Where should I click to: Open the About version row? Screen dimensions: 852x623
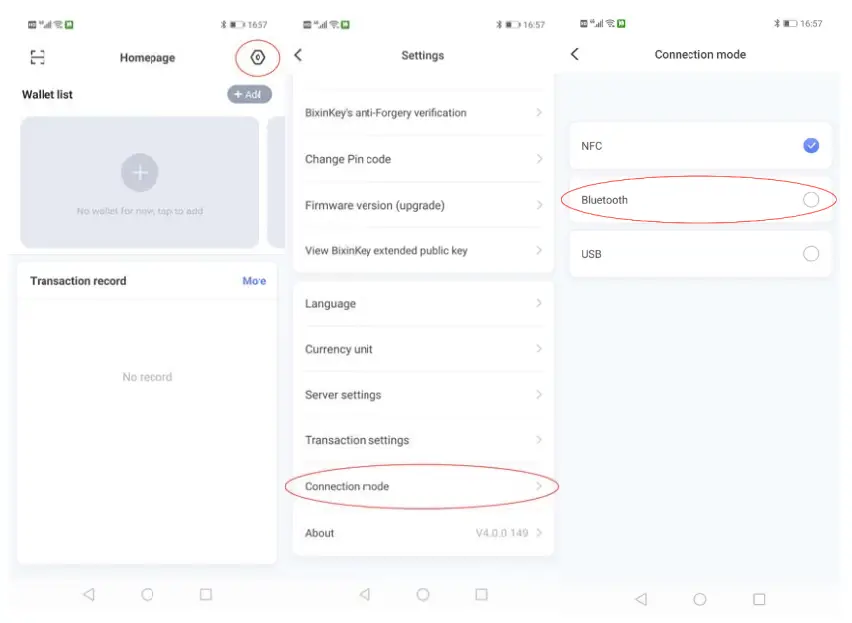point(422,533)
